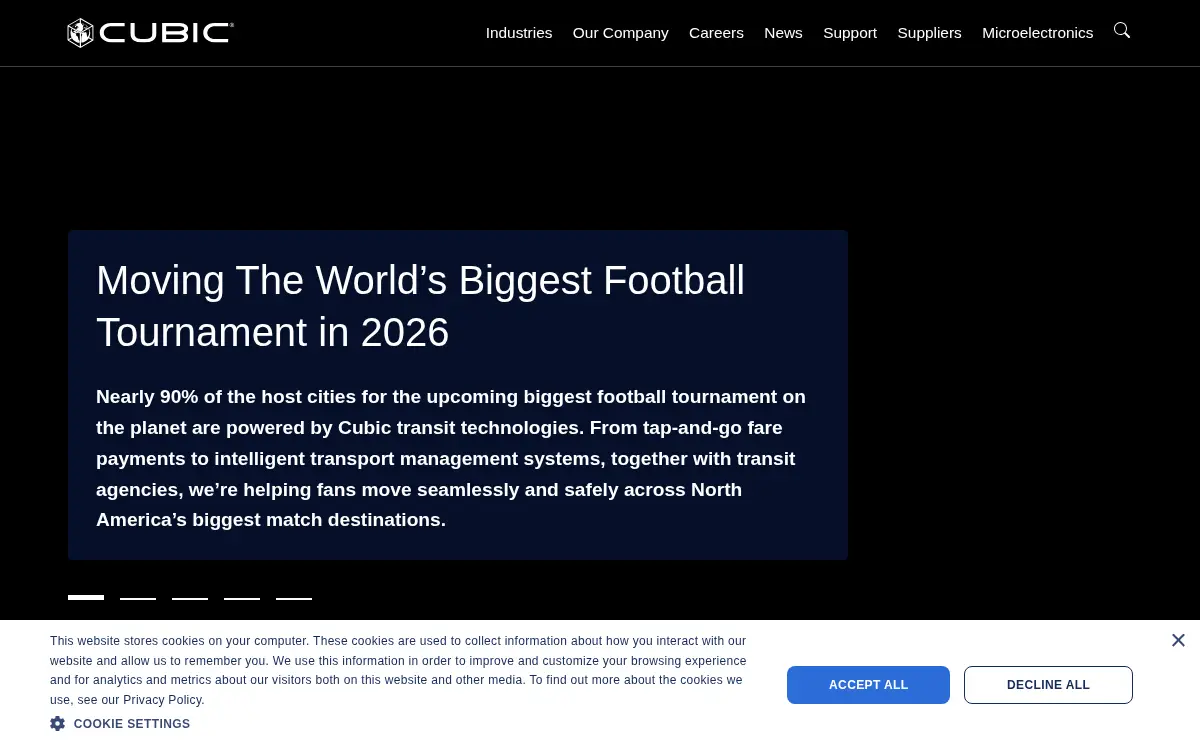Image resolution: width=1200 pixels, height=750 pixels.
Task: Click the cookie settings gear icon
Action: pyautogui.click(x=58, y=723)
